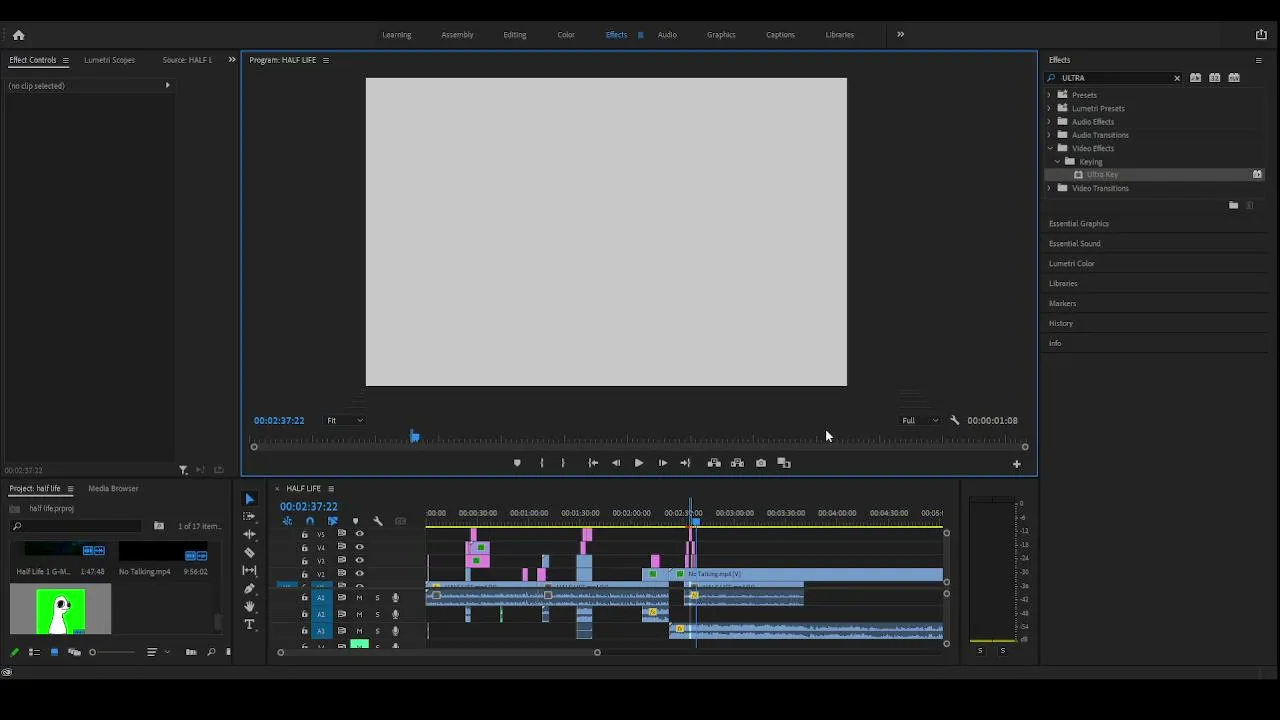
Task: Expand Lumetri Presets folder
Action: 1049,108
